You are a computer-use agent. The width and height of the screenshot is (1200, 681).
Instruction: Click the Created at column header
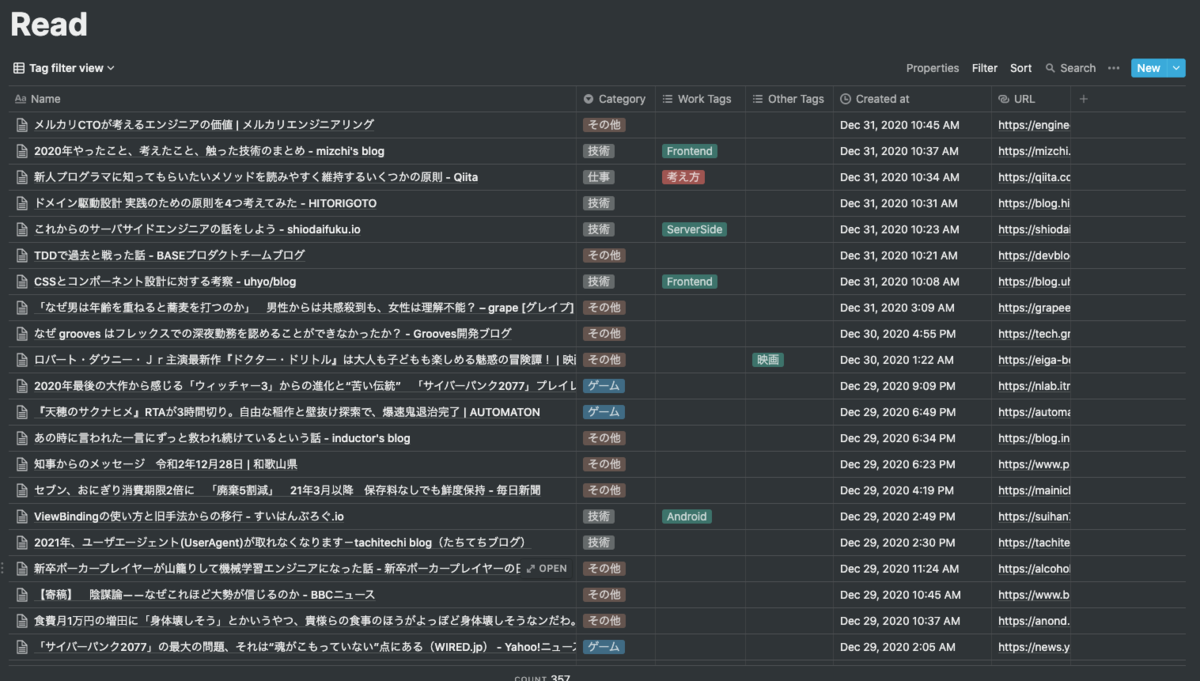913,99
